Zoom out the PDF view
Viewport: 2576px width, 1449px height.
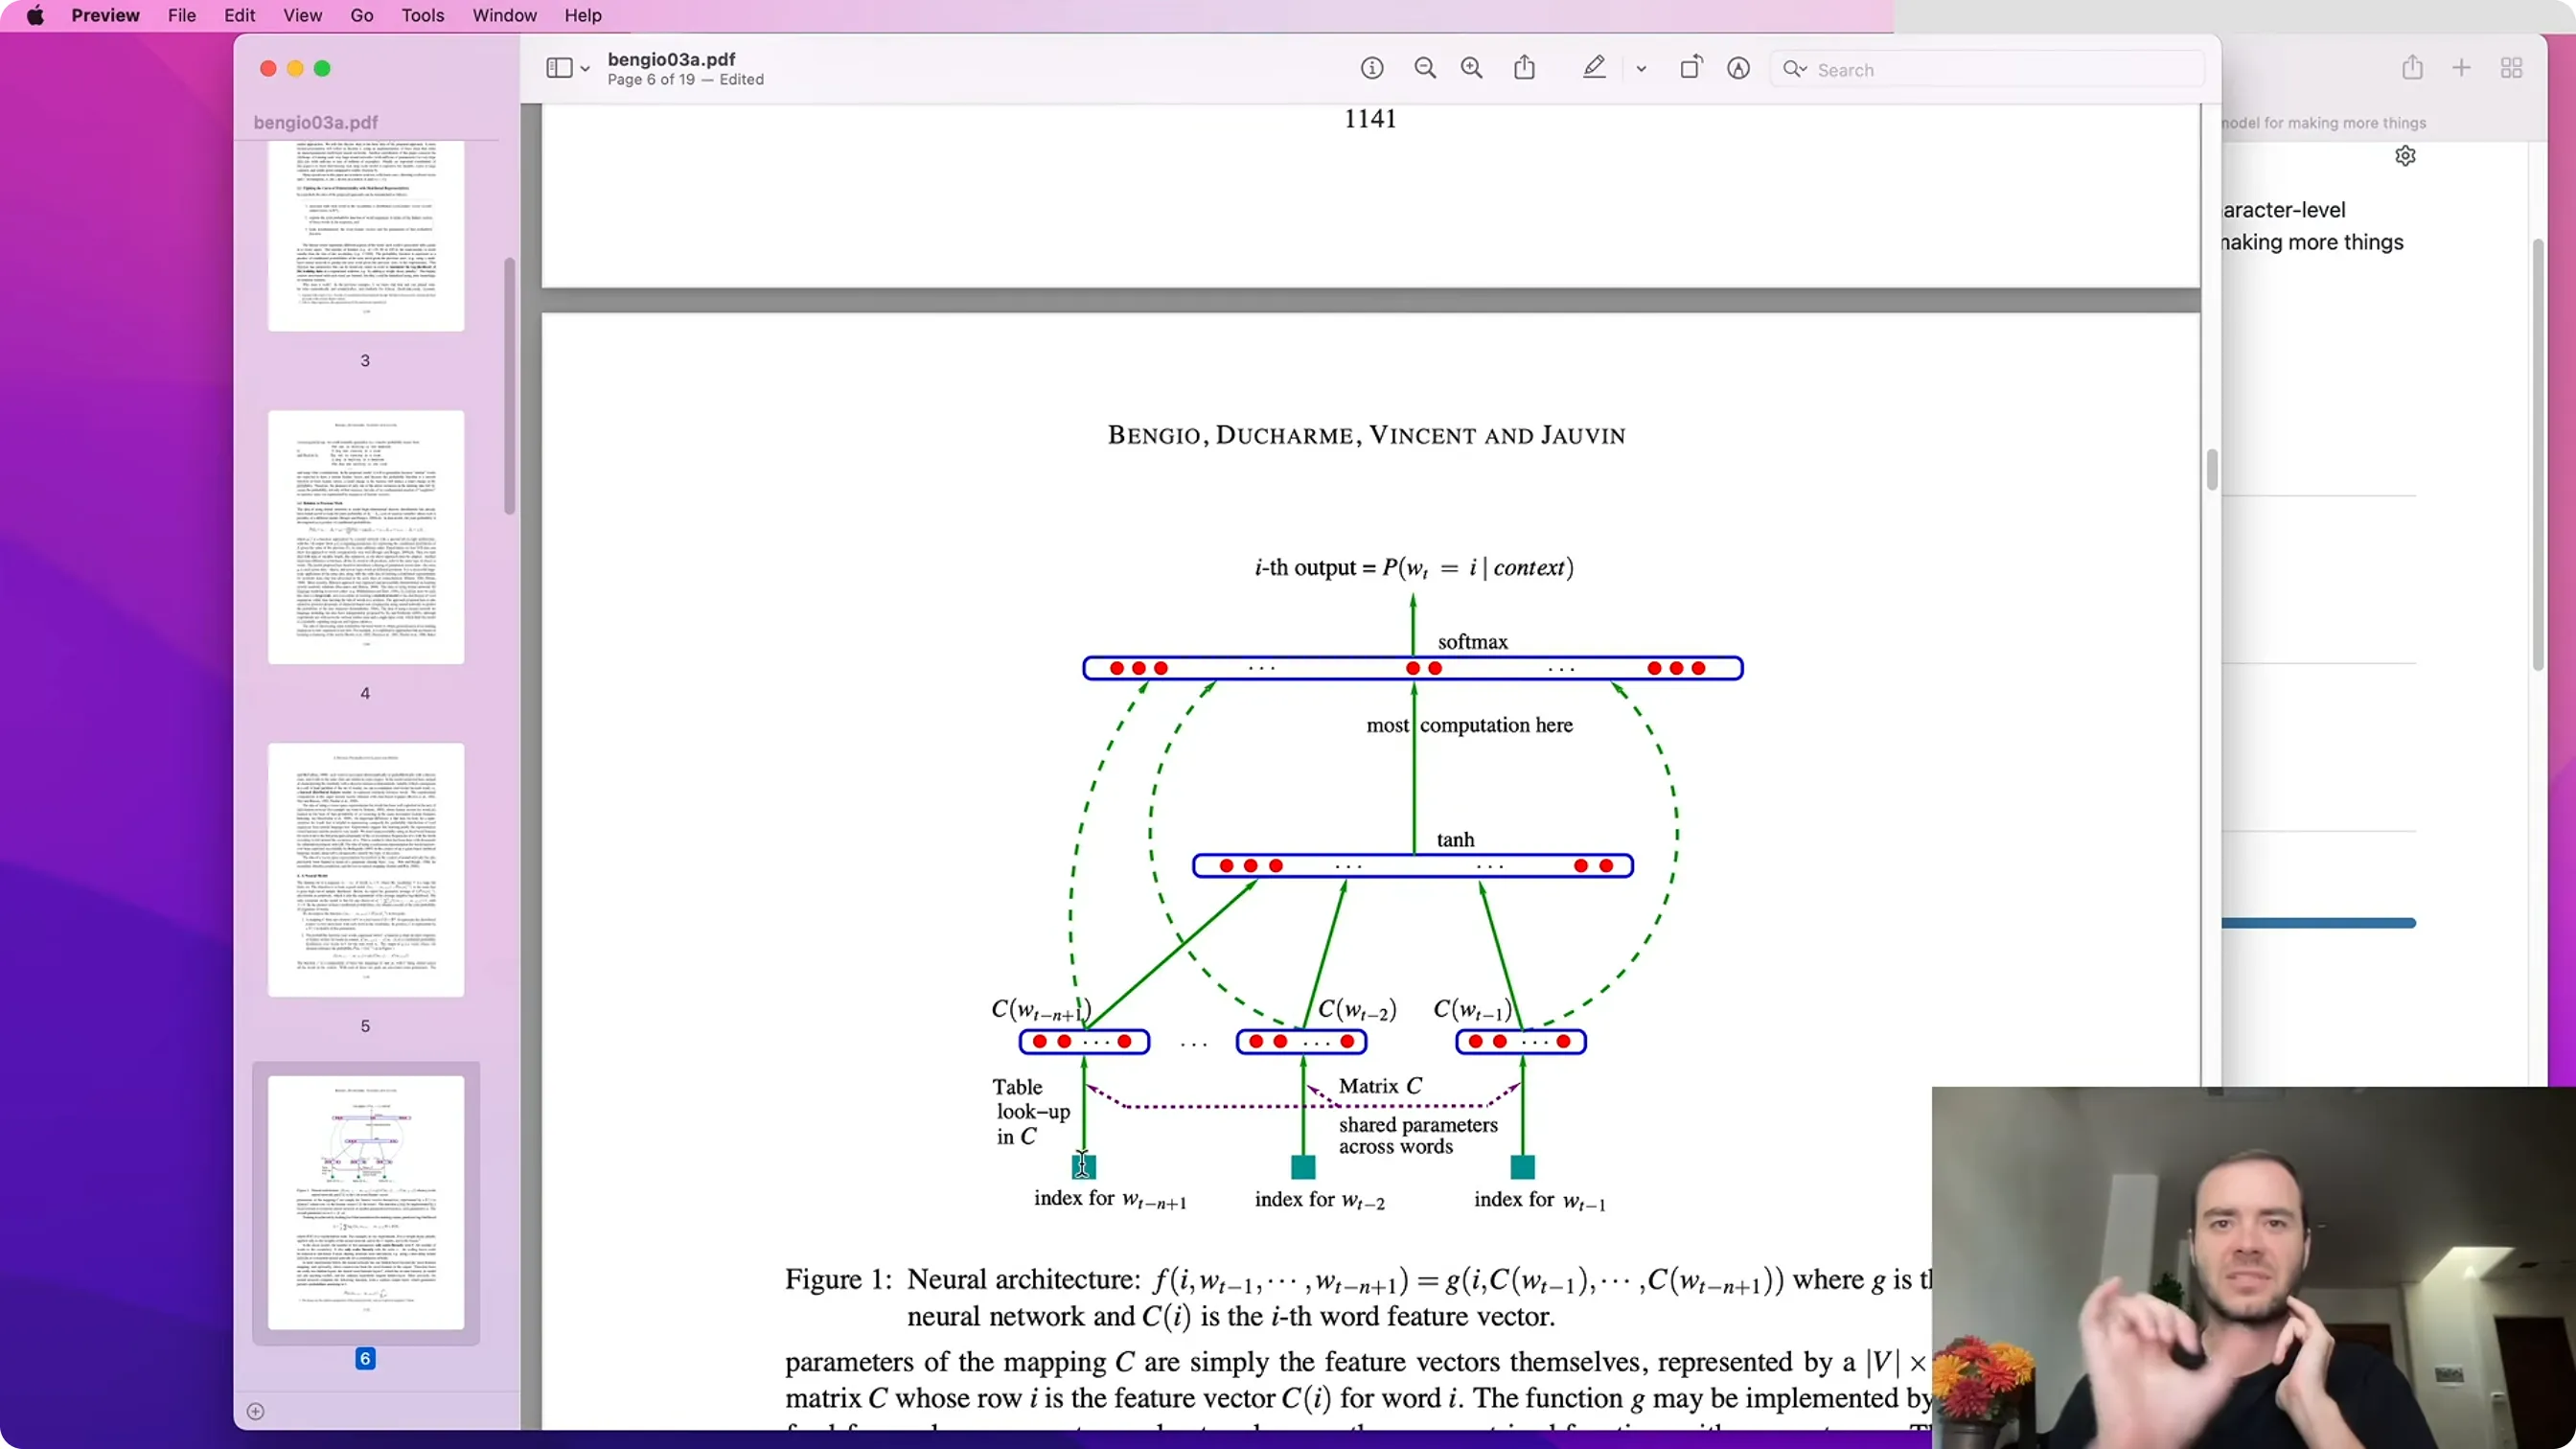1425,68
